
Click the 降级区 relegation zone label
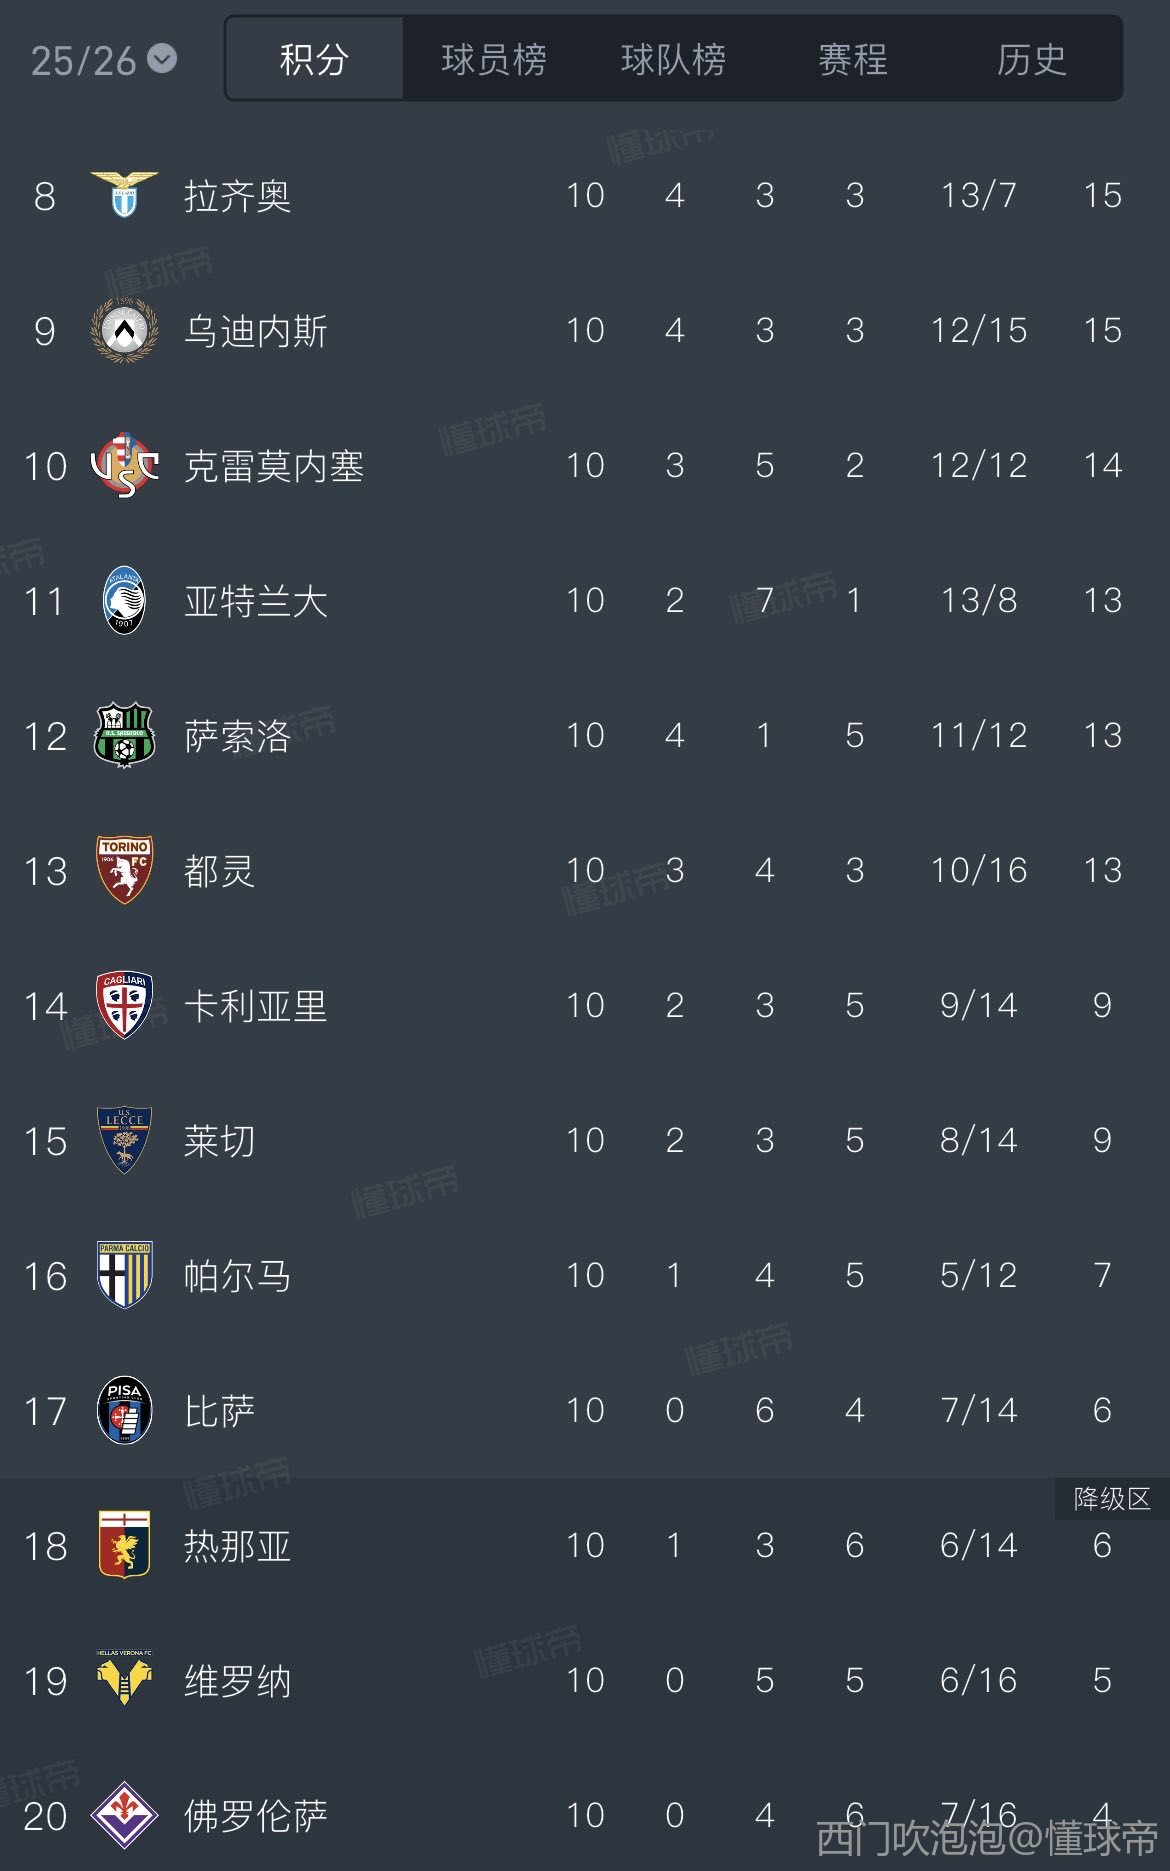click(x=1111, y=1499)
